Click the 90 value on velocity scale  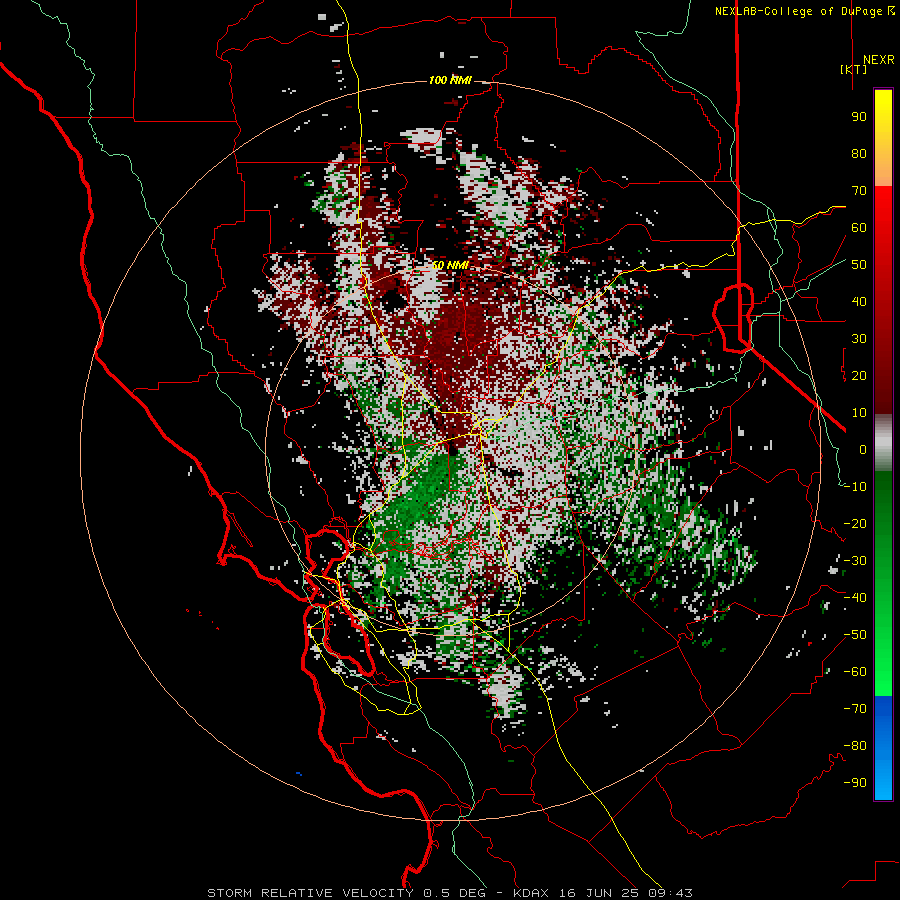pos(859,117)
